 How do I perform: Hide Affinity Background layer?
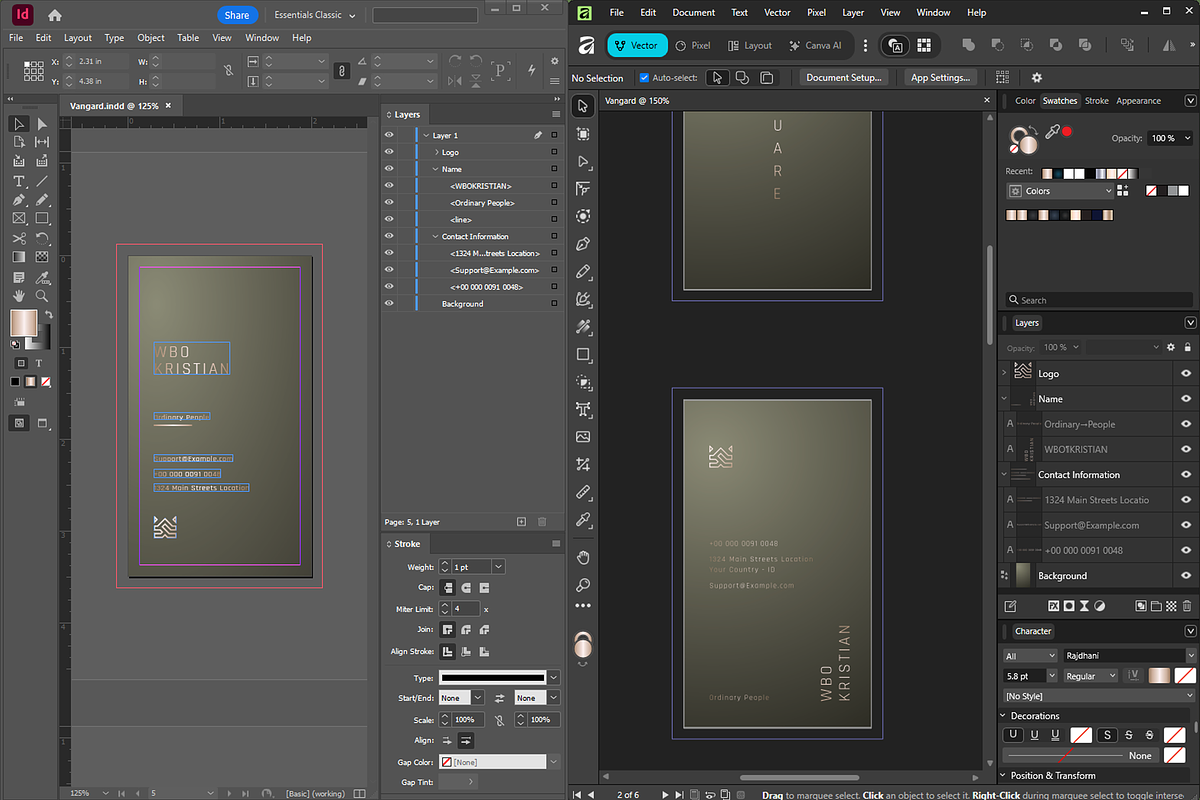1186,575
